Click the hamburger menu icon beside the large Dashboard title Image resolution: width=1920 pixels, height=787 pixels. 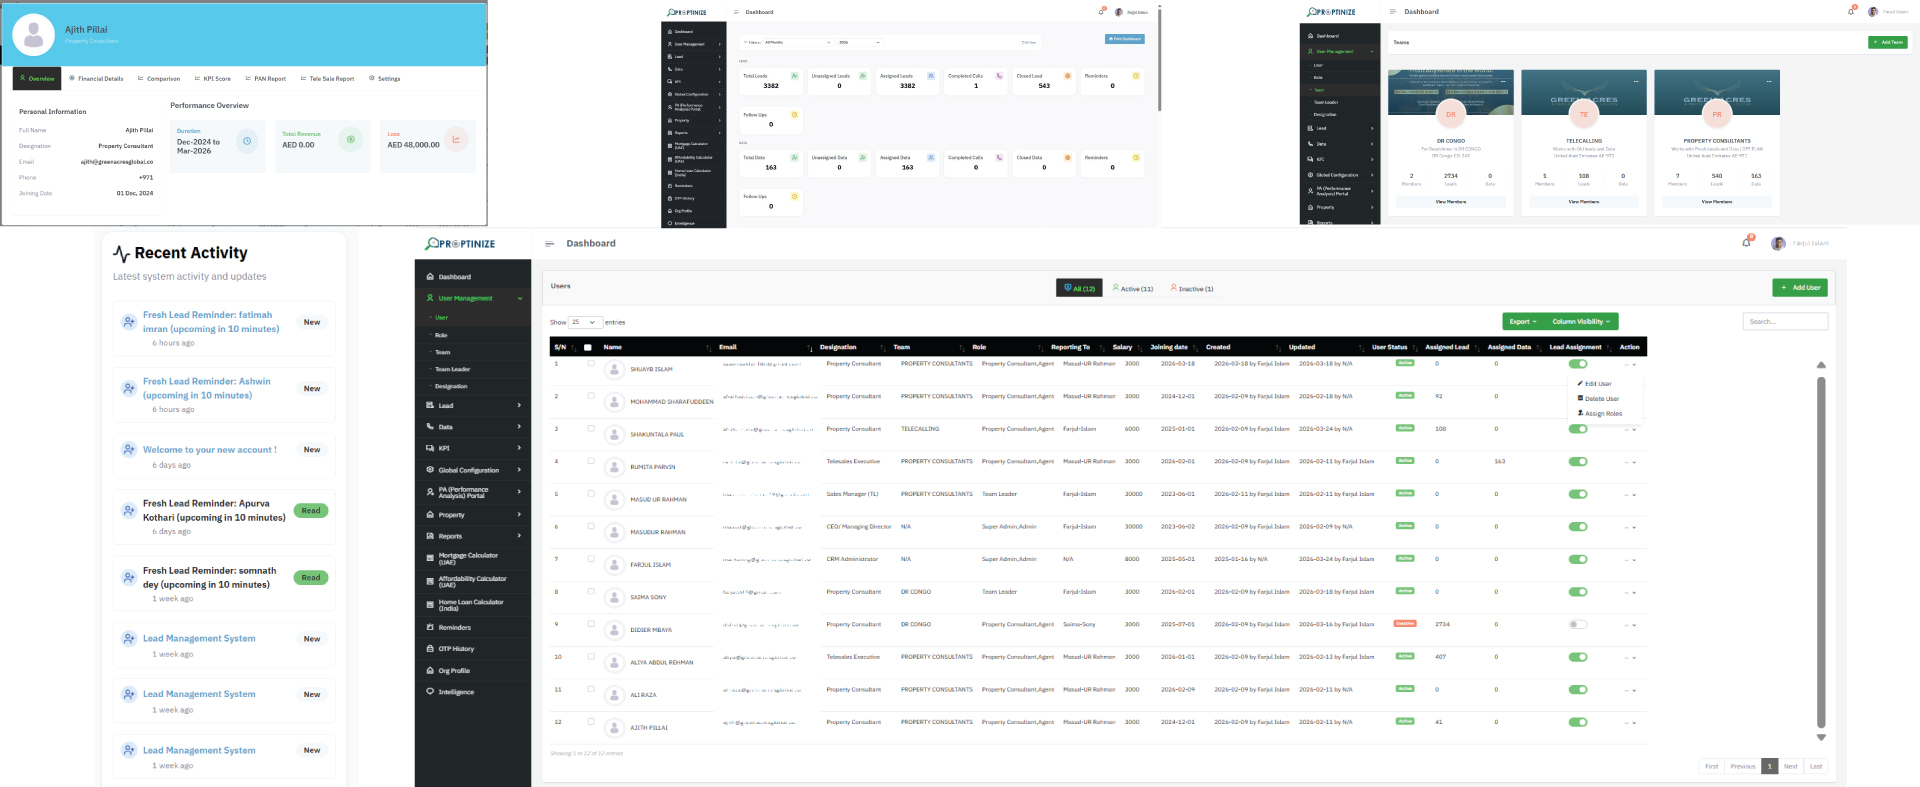click(x=549, y=244)
